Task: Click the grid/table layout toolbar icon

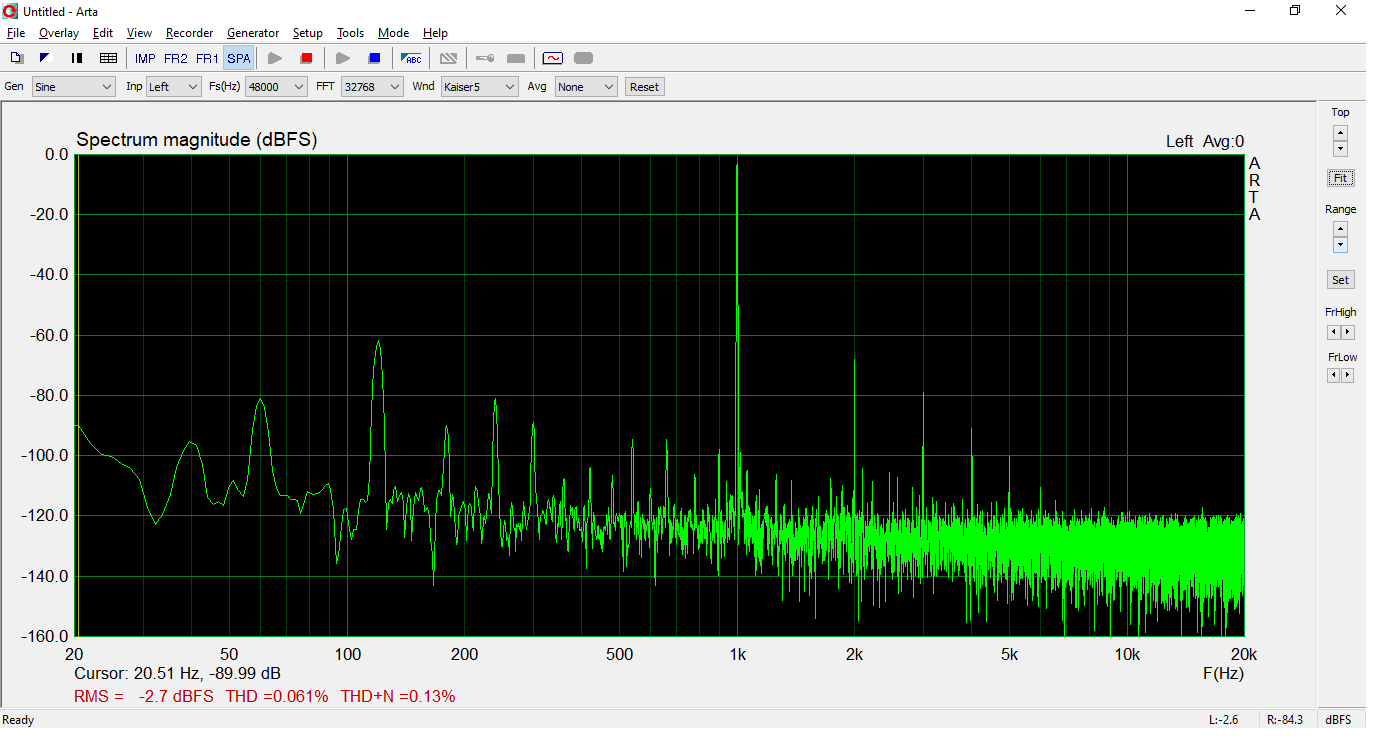Action: pos(108,58)
